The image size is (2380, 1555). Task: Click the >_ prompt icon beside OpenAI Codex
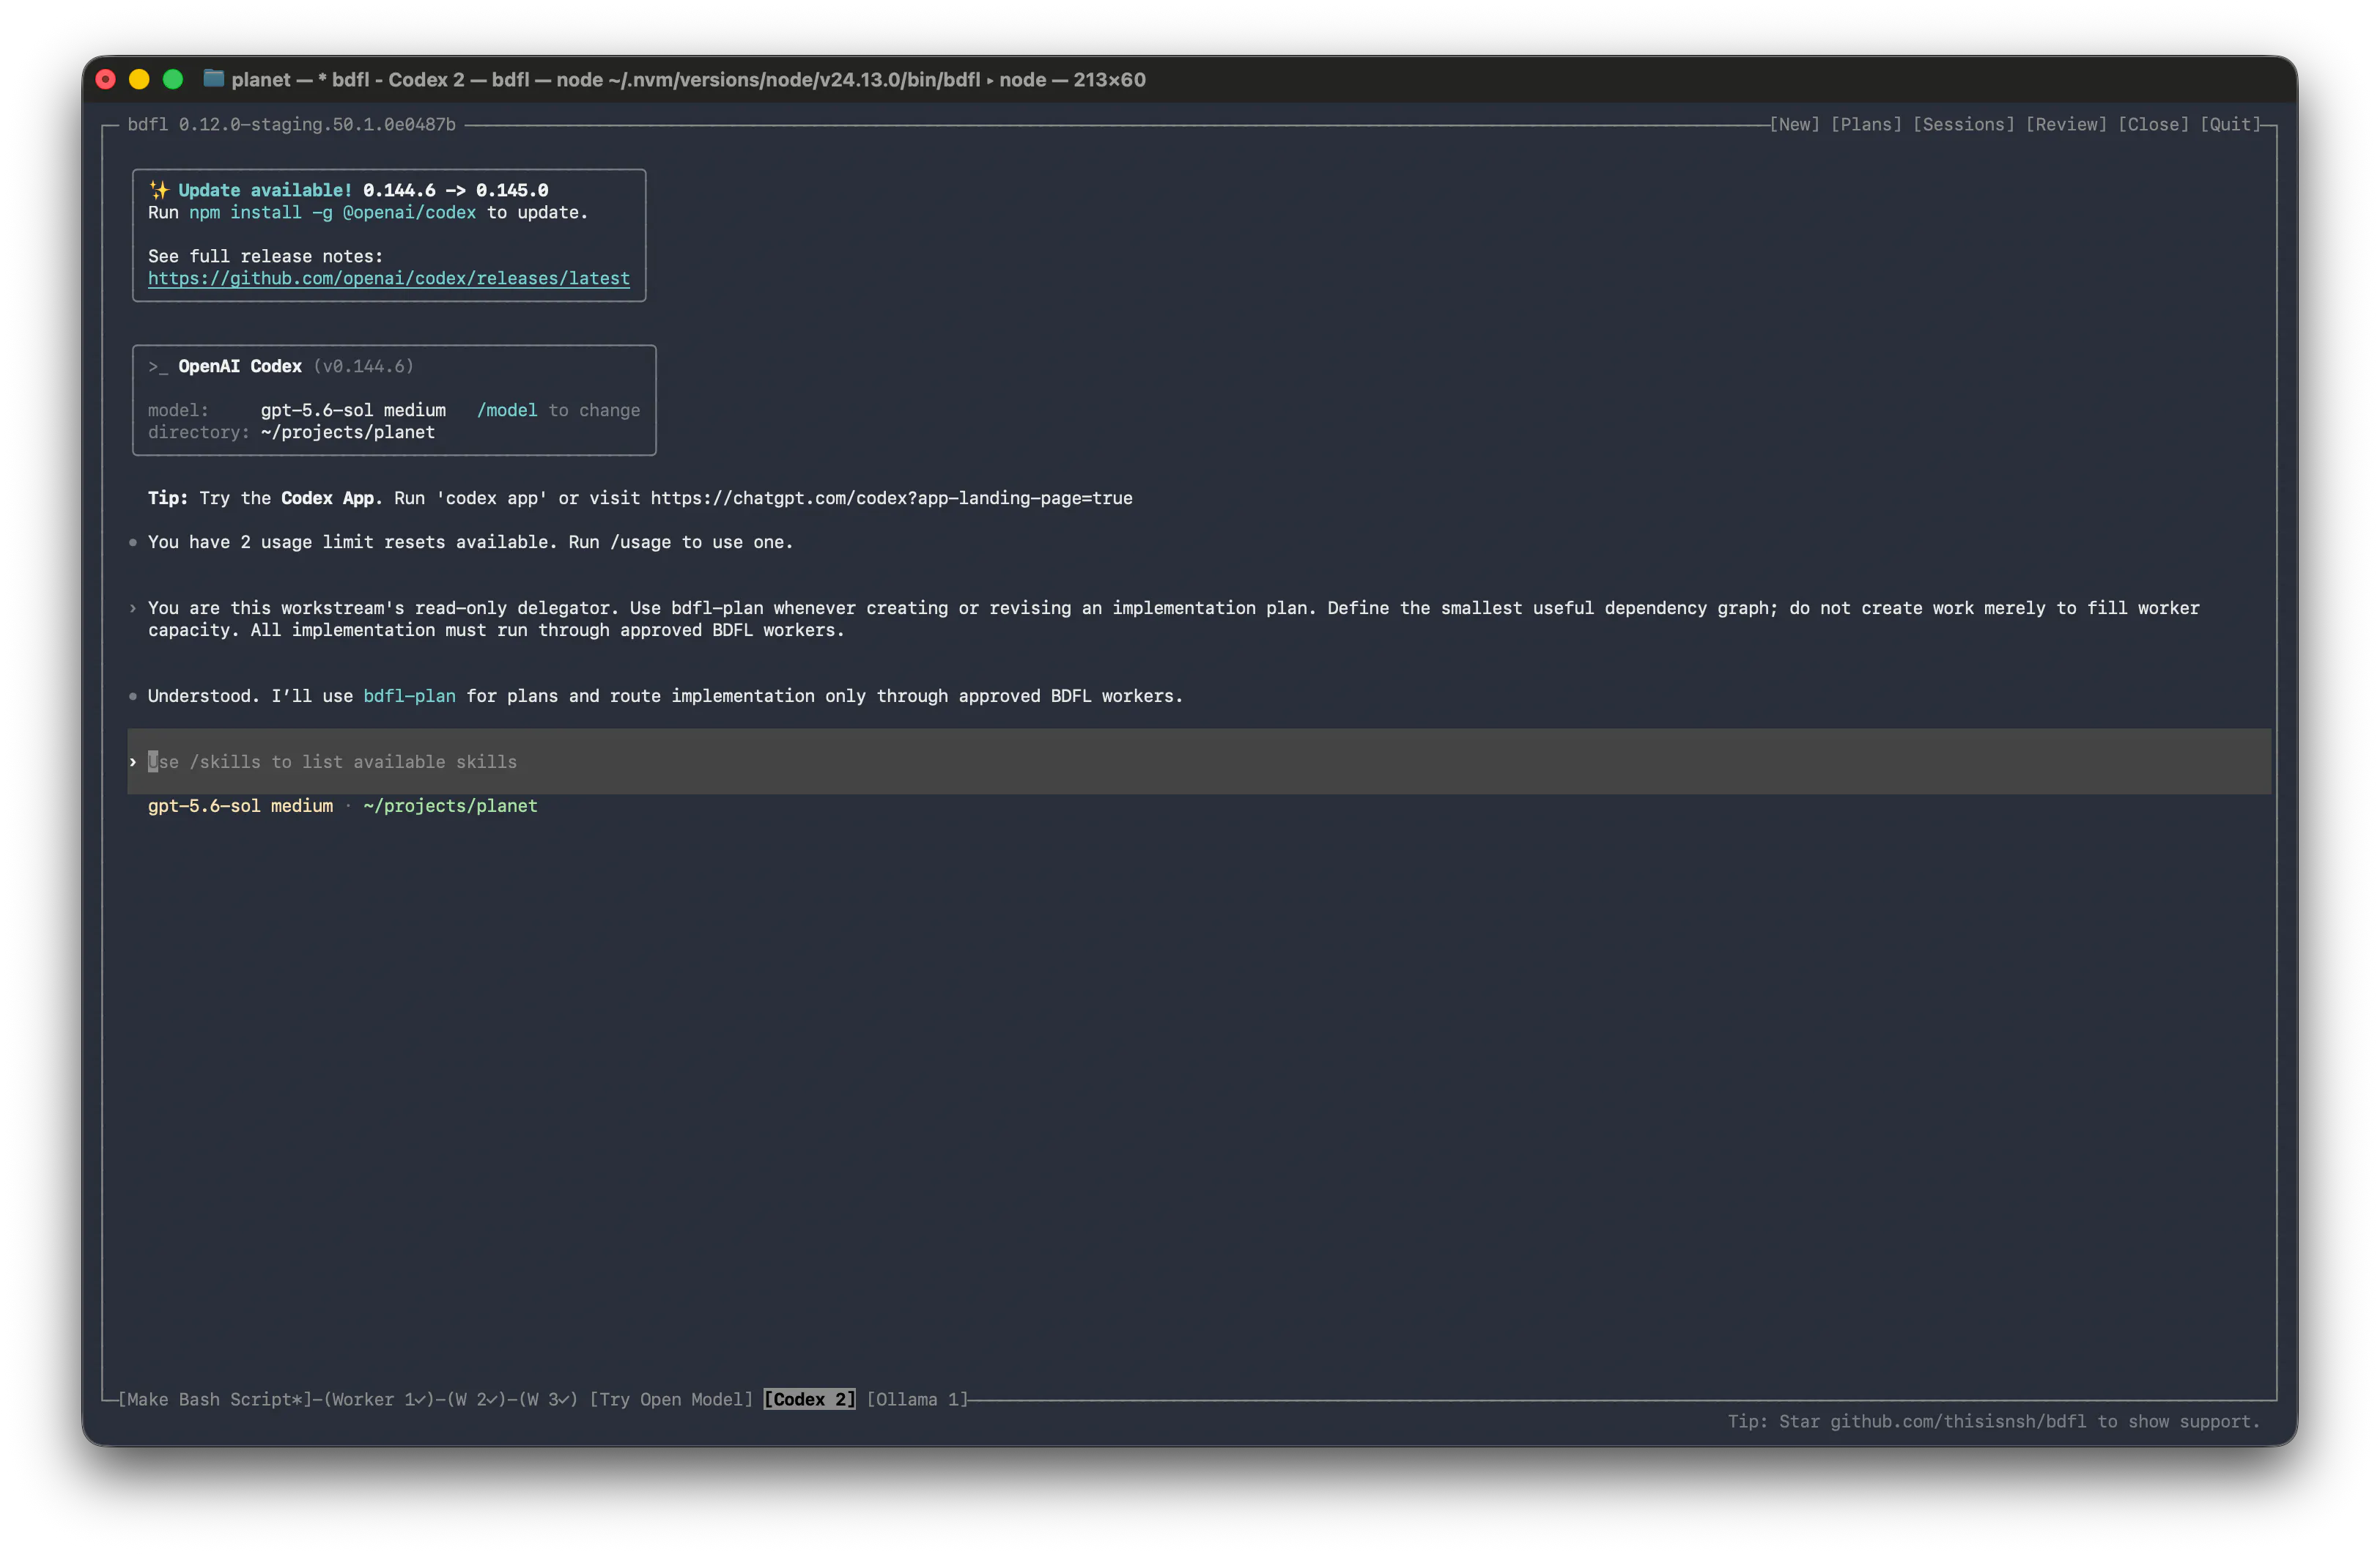[x=158, y=367]
